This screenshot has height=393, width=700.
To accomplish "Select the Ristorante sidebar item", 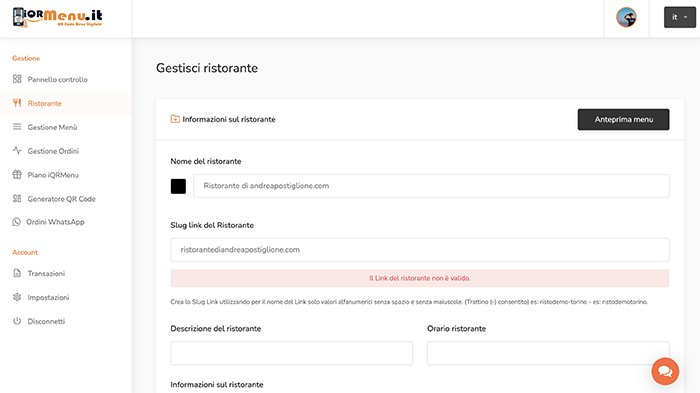I will point(66,103).
